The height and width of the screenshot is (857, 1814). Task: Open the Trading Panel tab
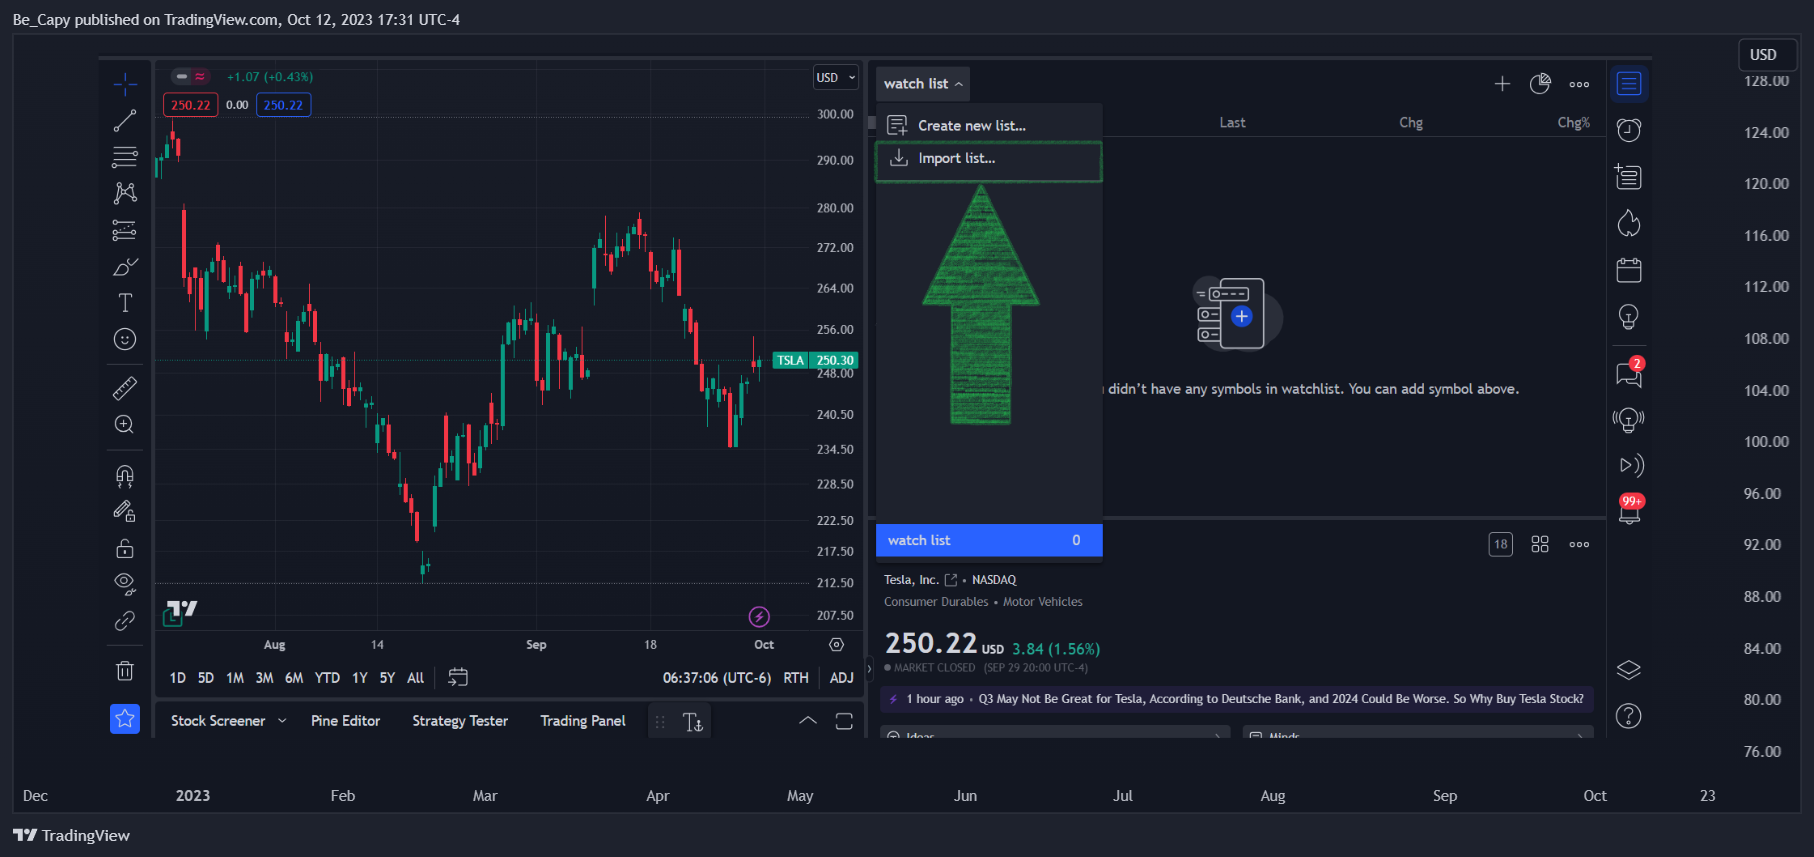(583, 721)
